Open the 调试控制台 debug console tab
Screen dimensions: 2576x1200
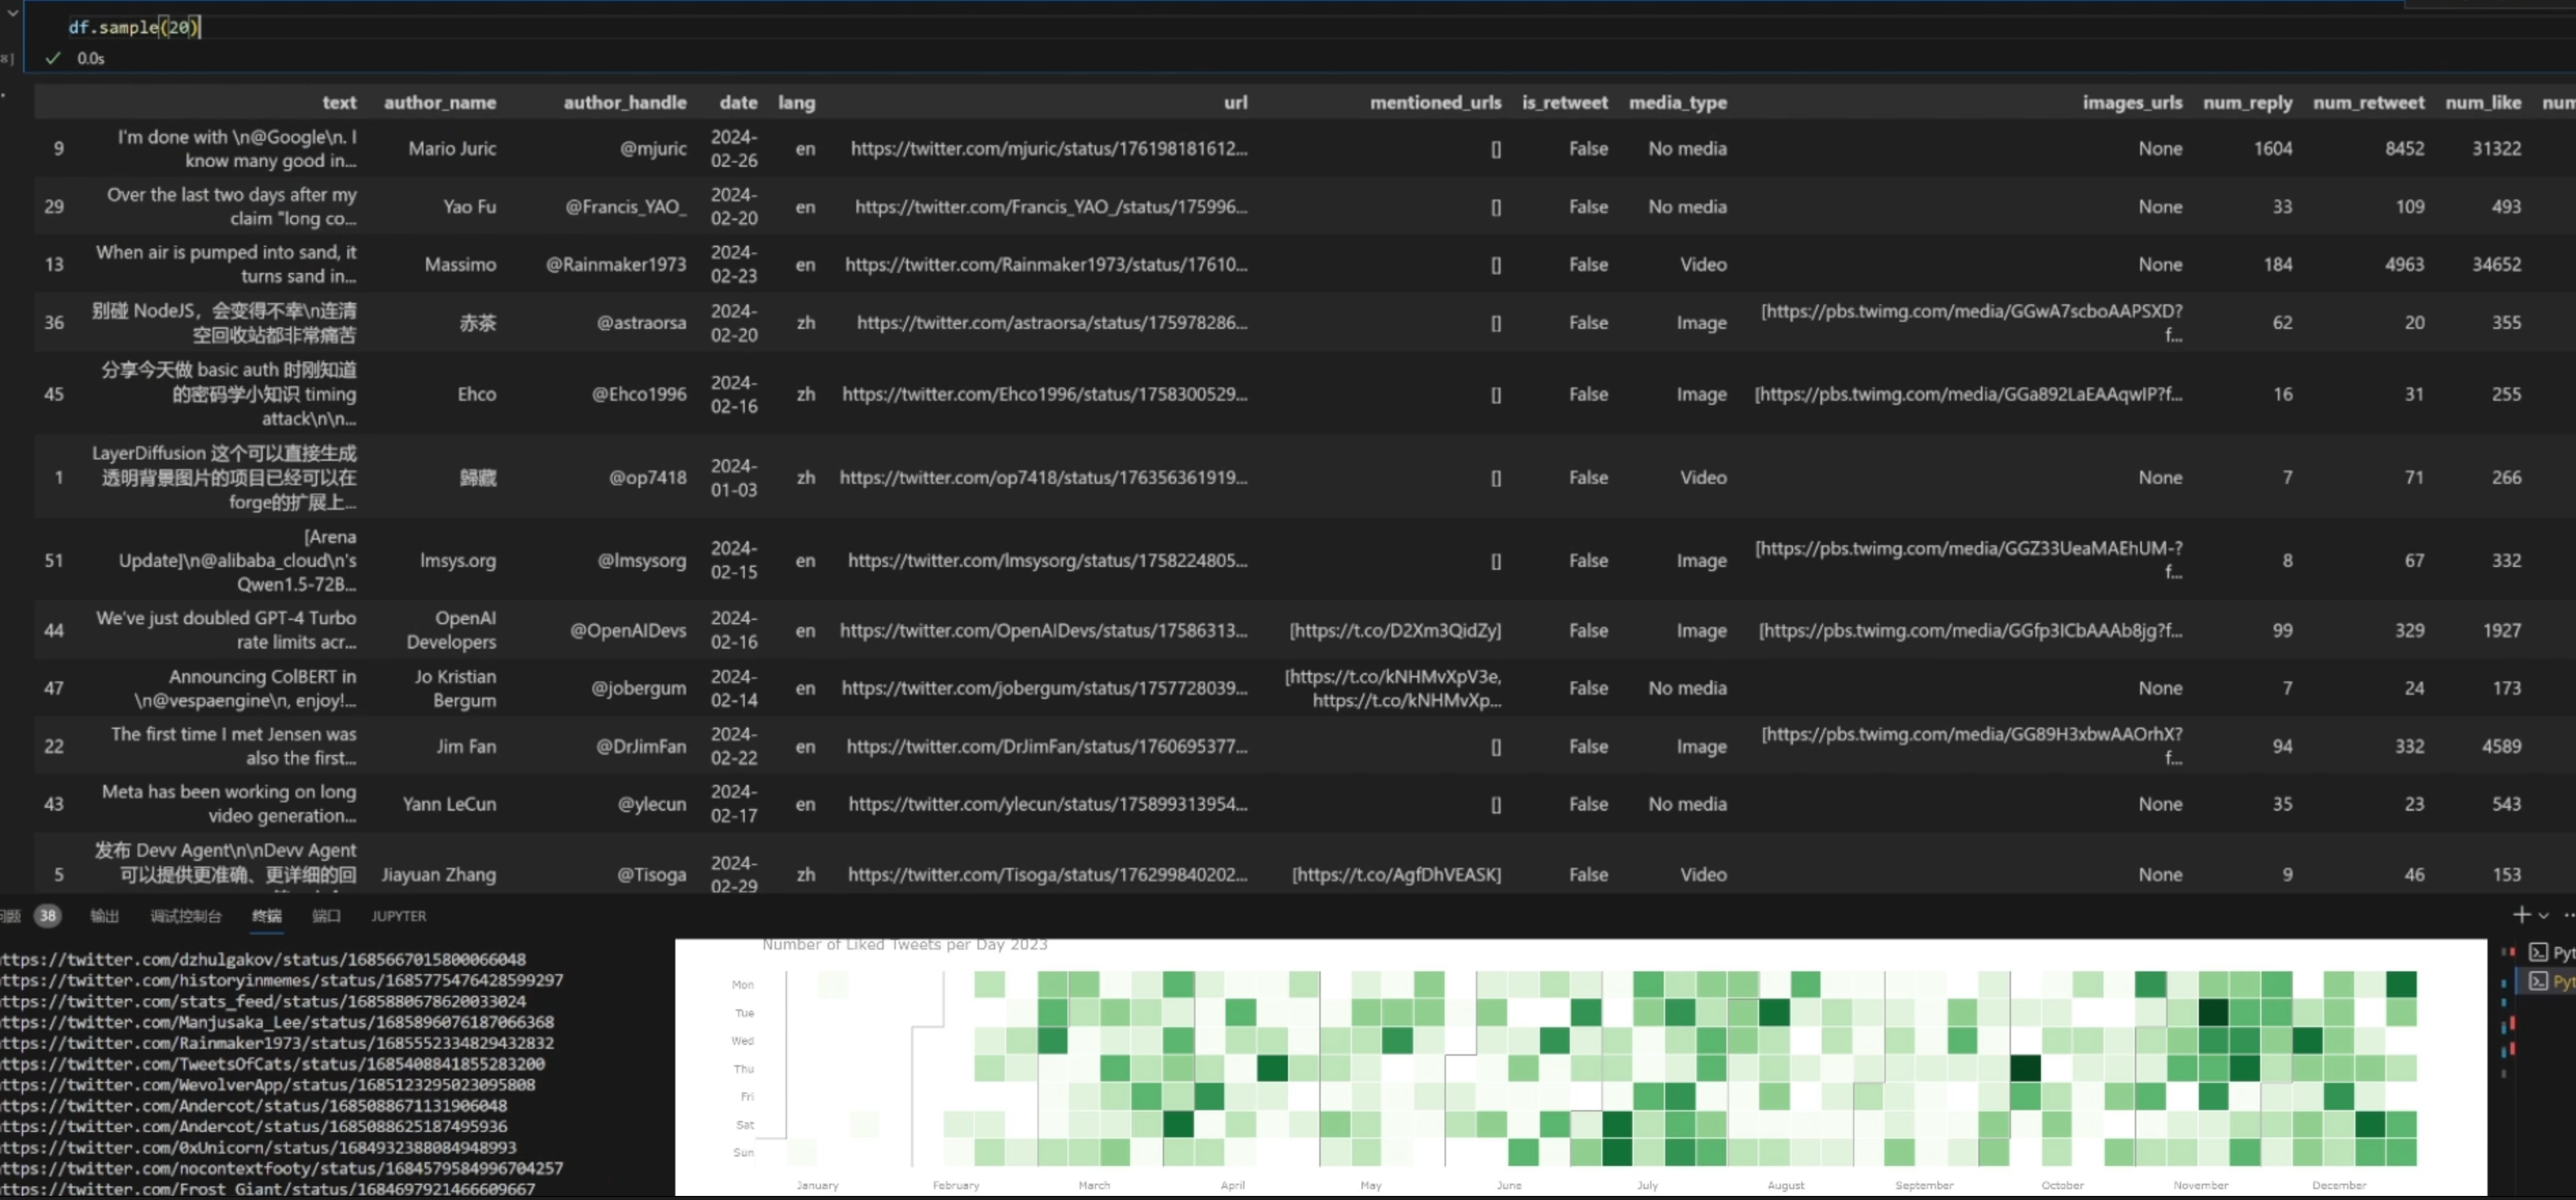tap(185, 916)
